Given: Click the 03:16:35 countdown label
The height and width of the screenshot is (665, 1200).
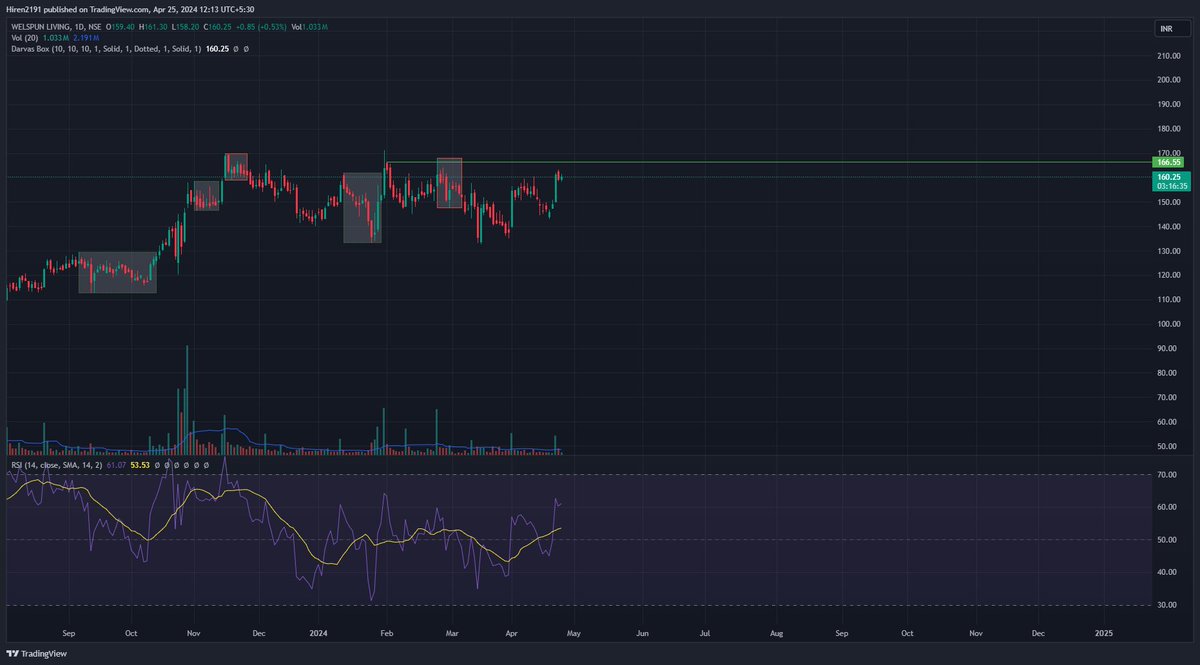Looking at the screenshot, I should (x=1170, y=185).
